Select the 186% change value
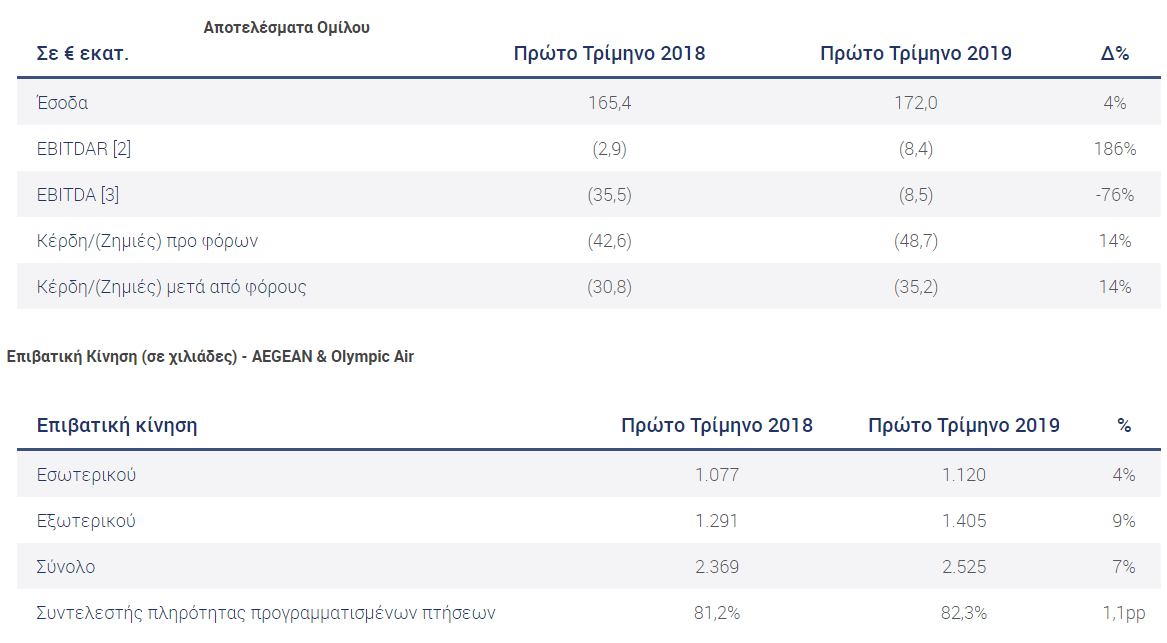 (x=1115, y=149)
